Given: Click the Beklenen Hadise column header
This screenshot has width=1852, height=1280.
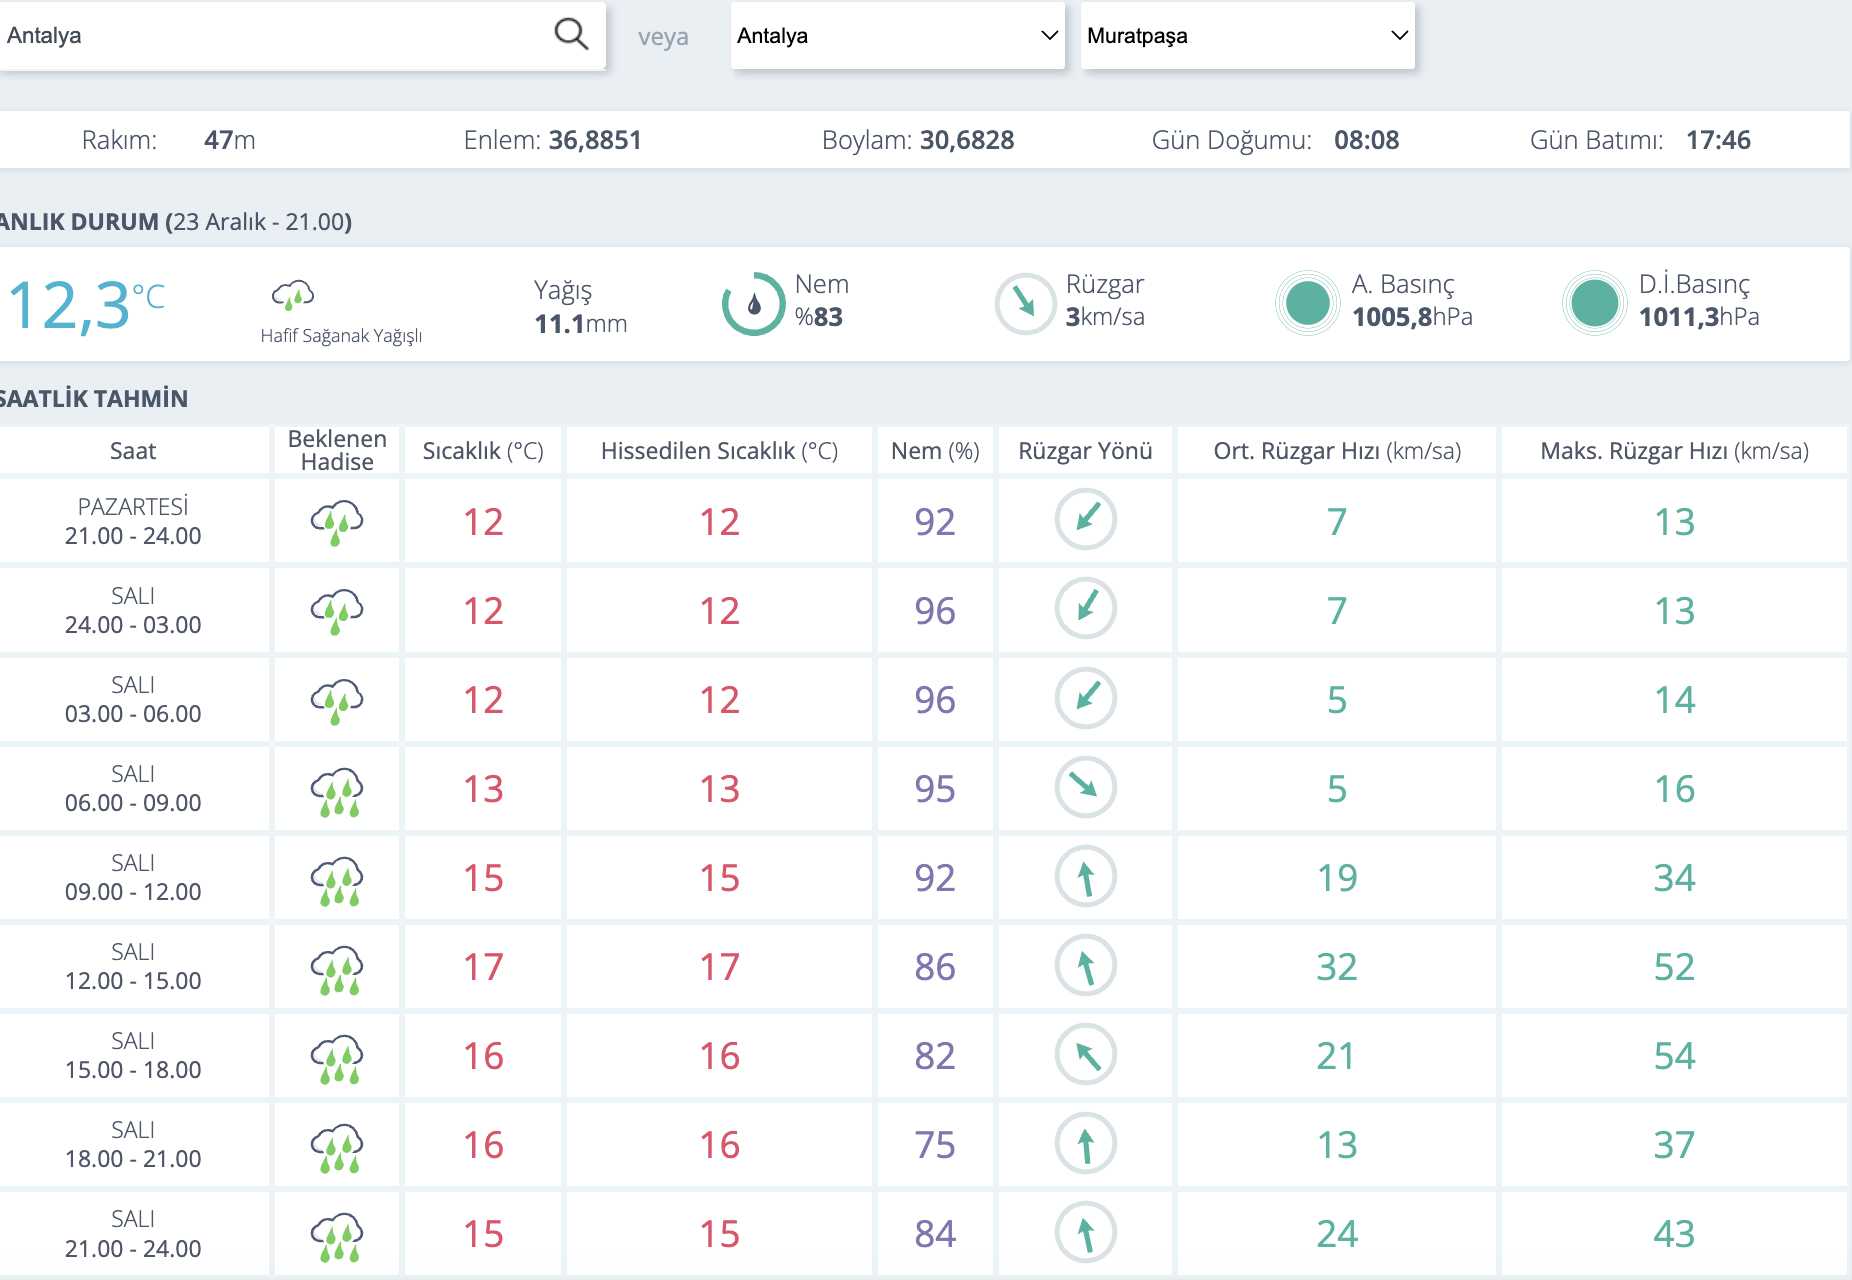Looking at the screenshot, I should (x=337, y=450).
